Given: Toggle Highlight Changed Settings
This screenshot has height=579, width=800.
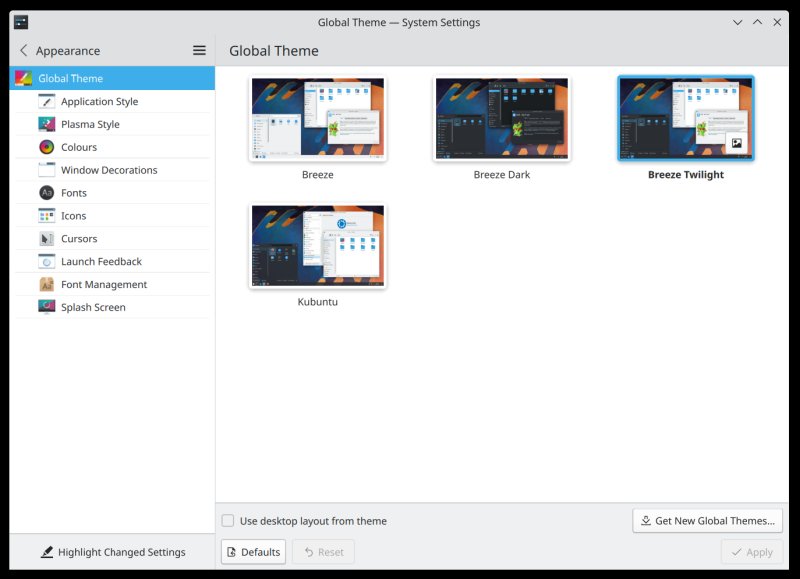Looking at the screenshot, I should tap(113, 552).
